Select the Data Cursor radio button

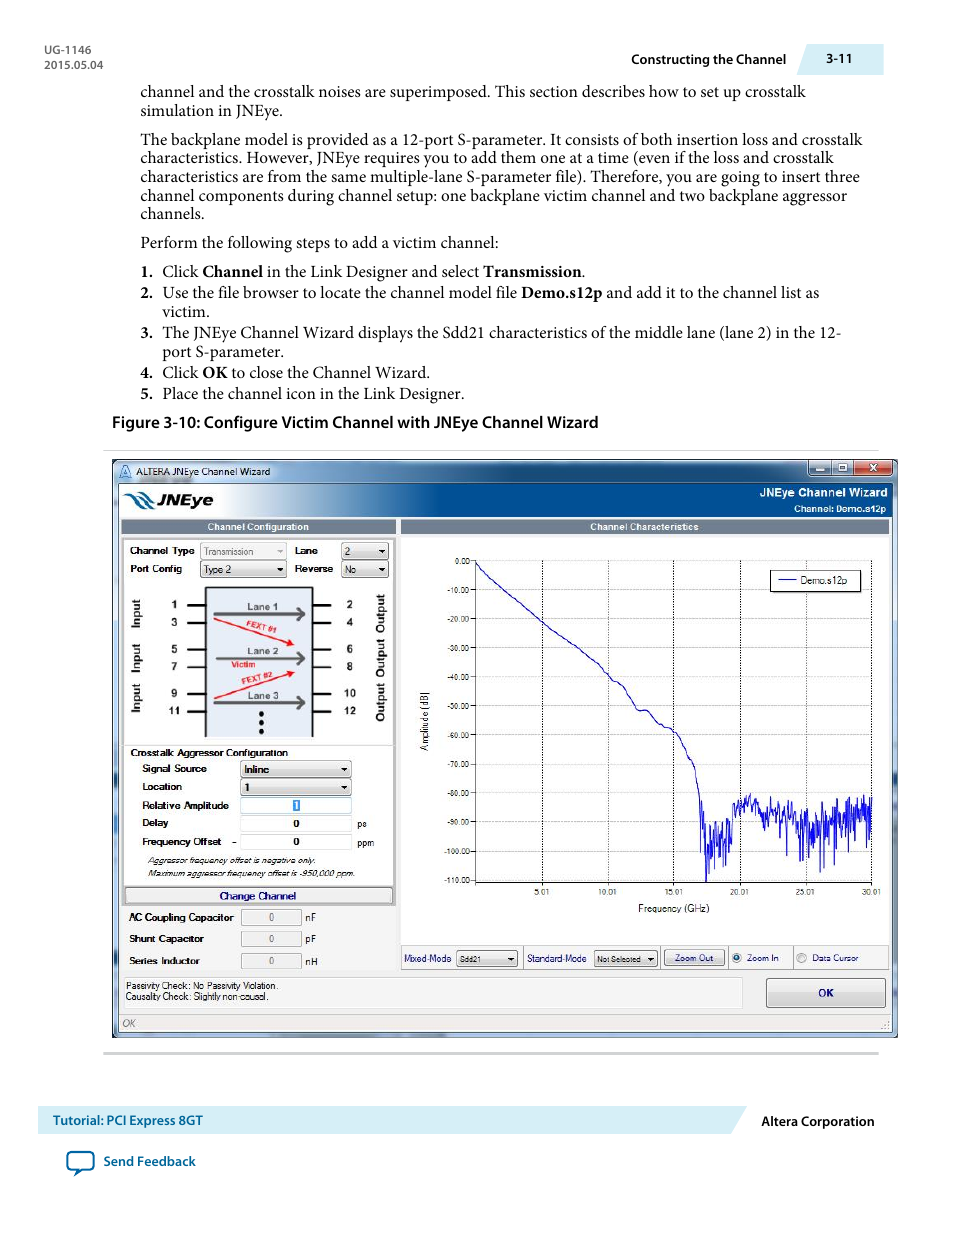click(802, 958)
